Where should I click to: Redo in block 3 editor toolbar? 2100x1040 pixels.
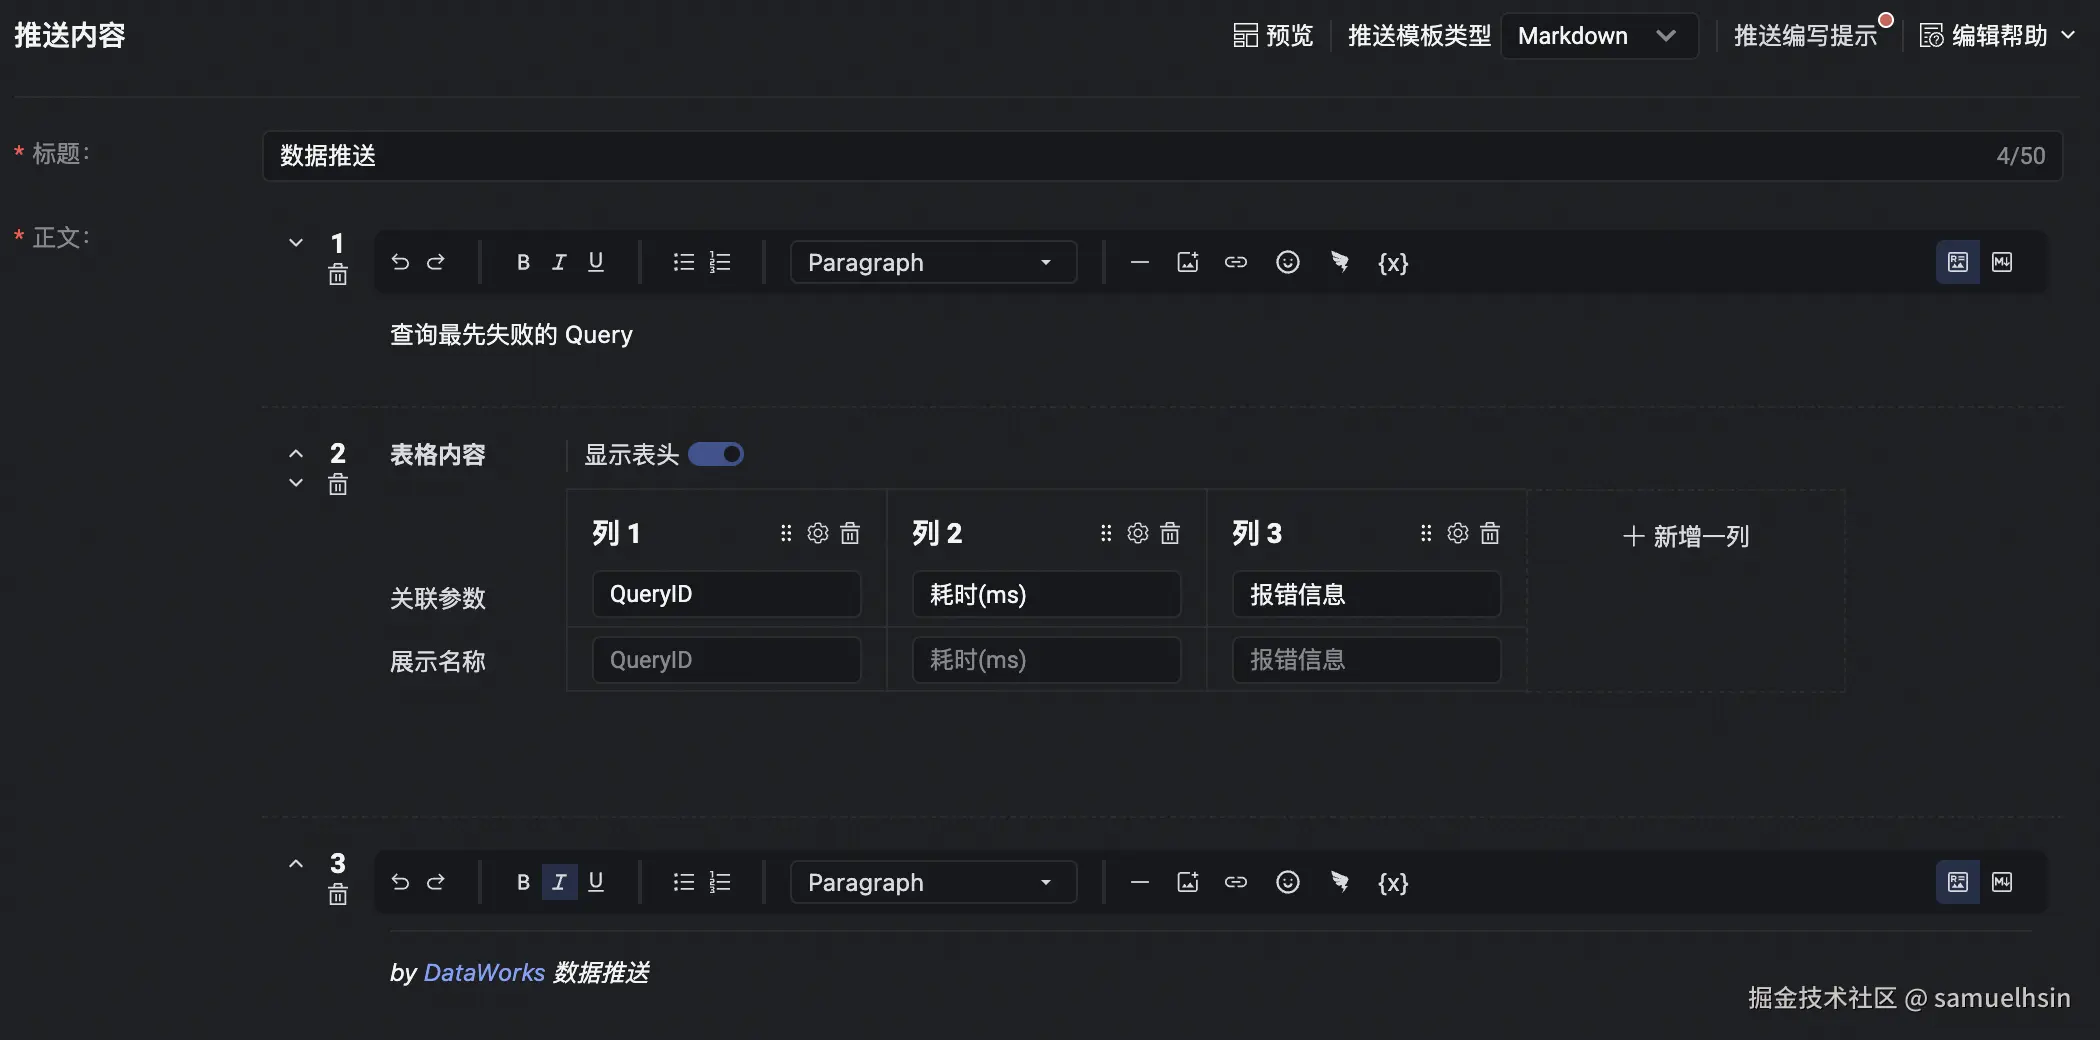click(x=436, y=882)
